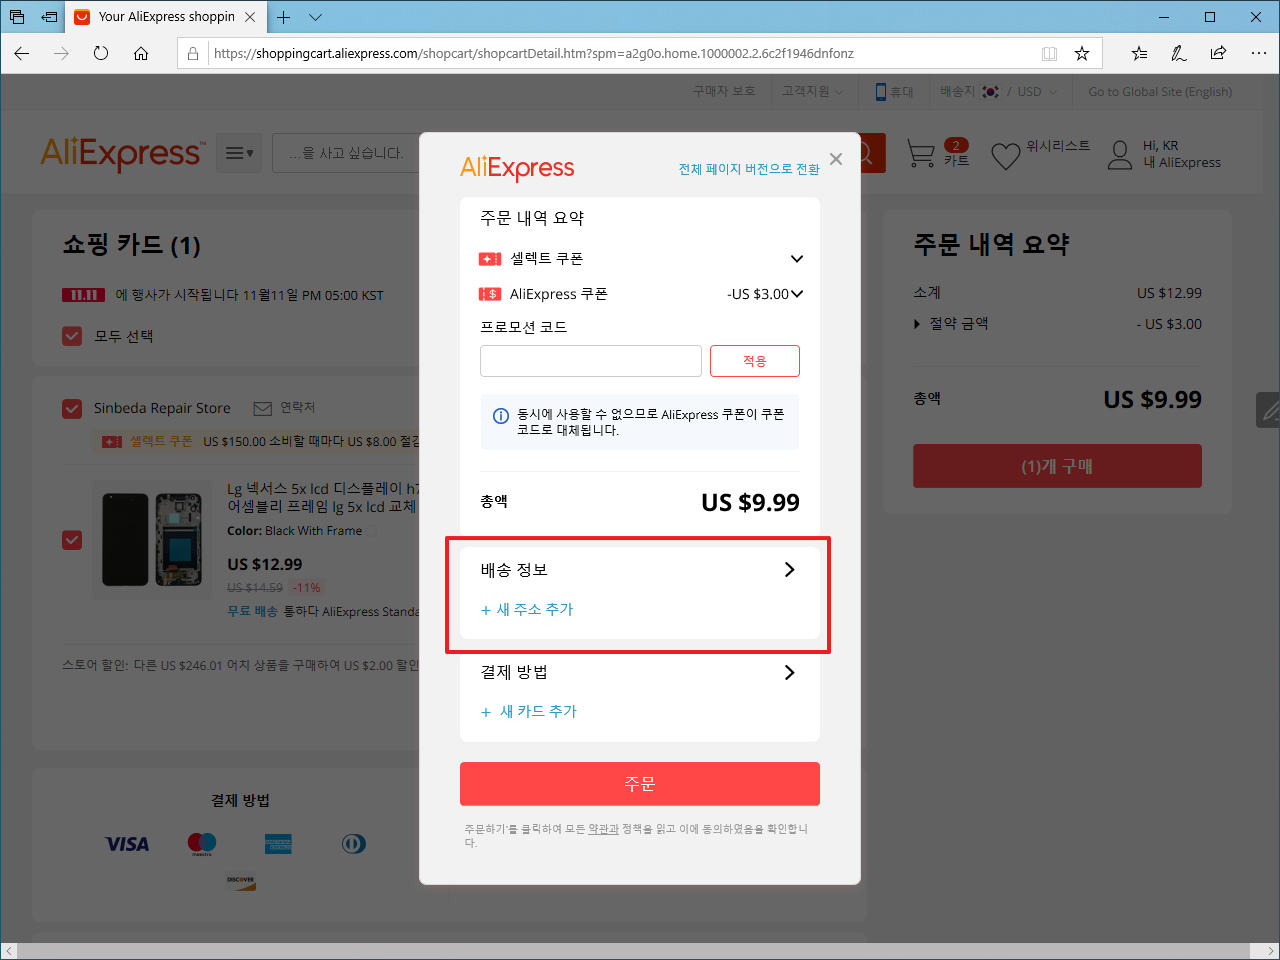Click the horizontal scrollbar left arrow
This screenshot has width=1280, height=960.
[9, 950]
